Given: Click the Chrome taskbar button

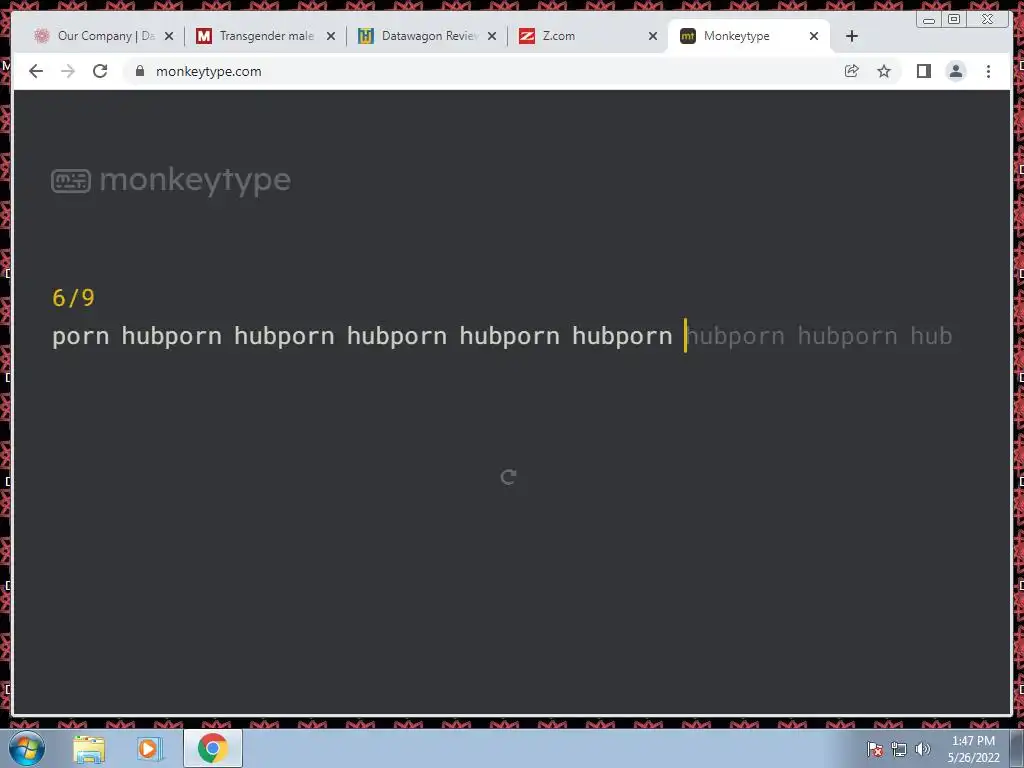Looking at the screenshot, I should [213, 748].
